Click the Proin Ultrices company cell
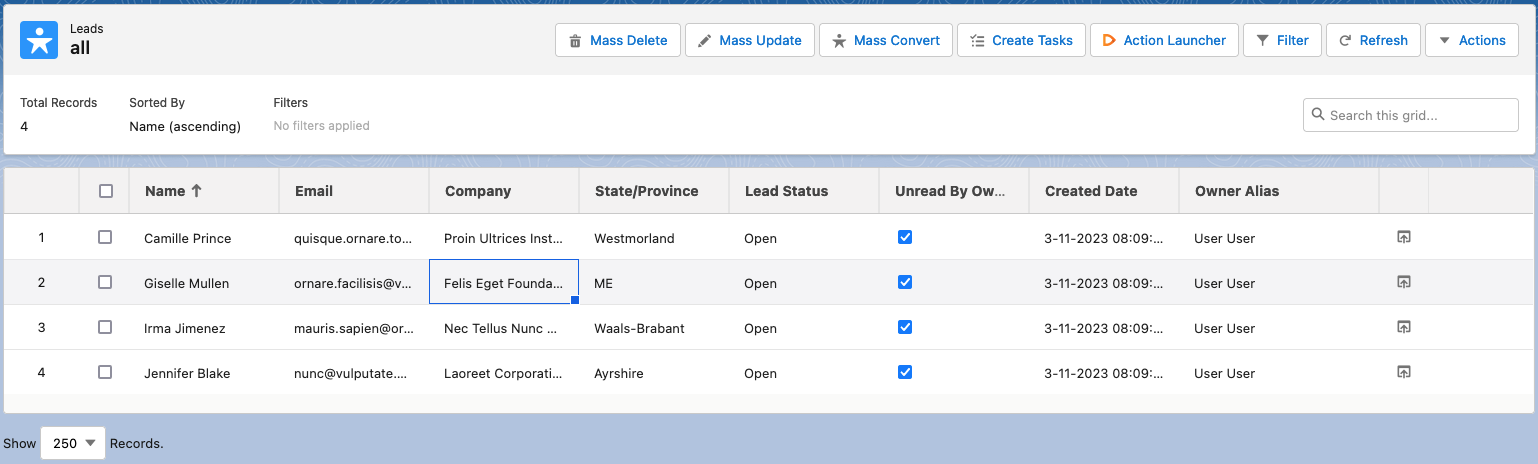This screenshot has width=1538, height=464. (504, 238)
